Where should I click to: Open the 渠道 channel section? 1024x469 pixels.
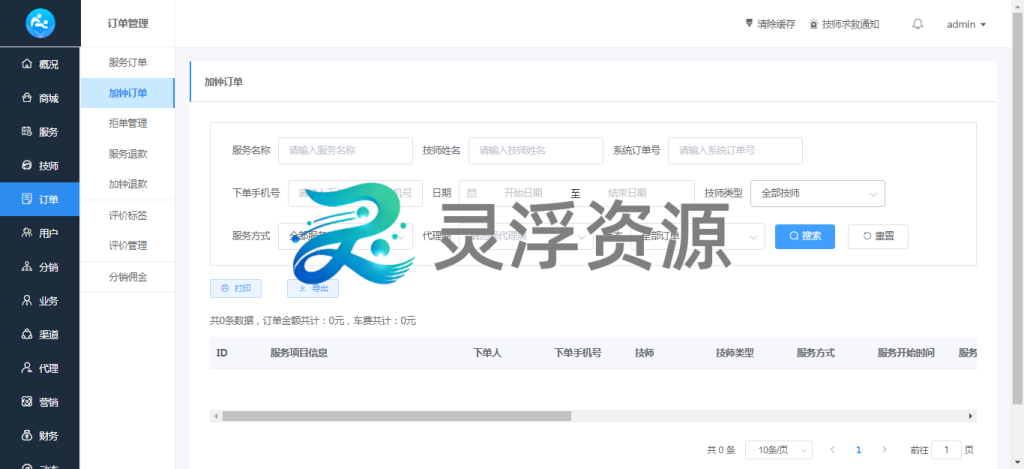[40, 334]
